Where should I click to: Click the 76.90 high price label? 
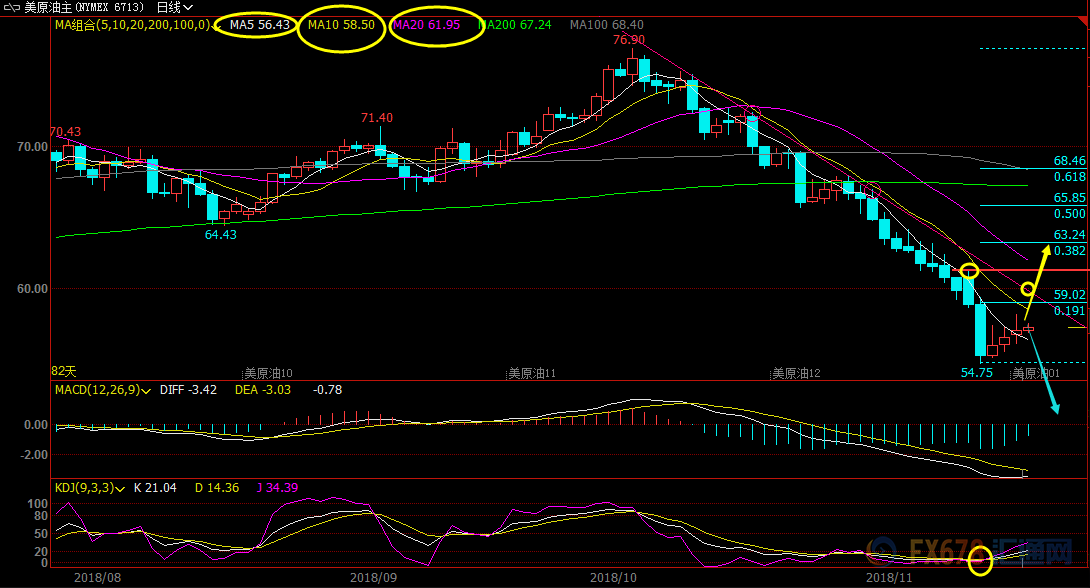point(629,40)
